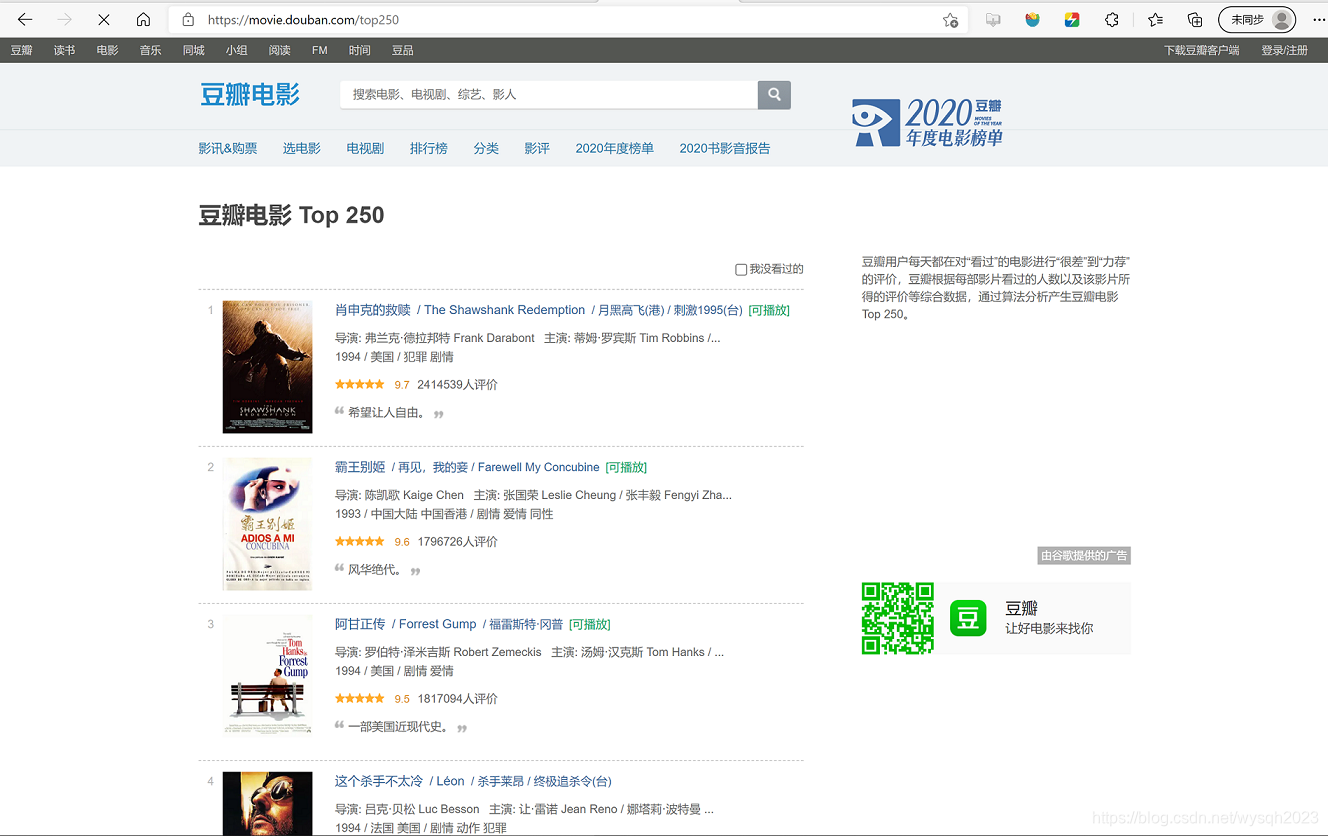This screenshot has width=1328, height=836.
Task: Click 这个杀手不太冷 title link
Action: [x=379, y=781]
